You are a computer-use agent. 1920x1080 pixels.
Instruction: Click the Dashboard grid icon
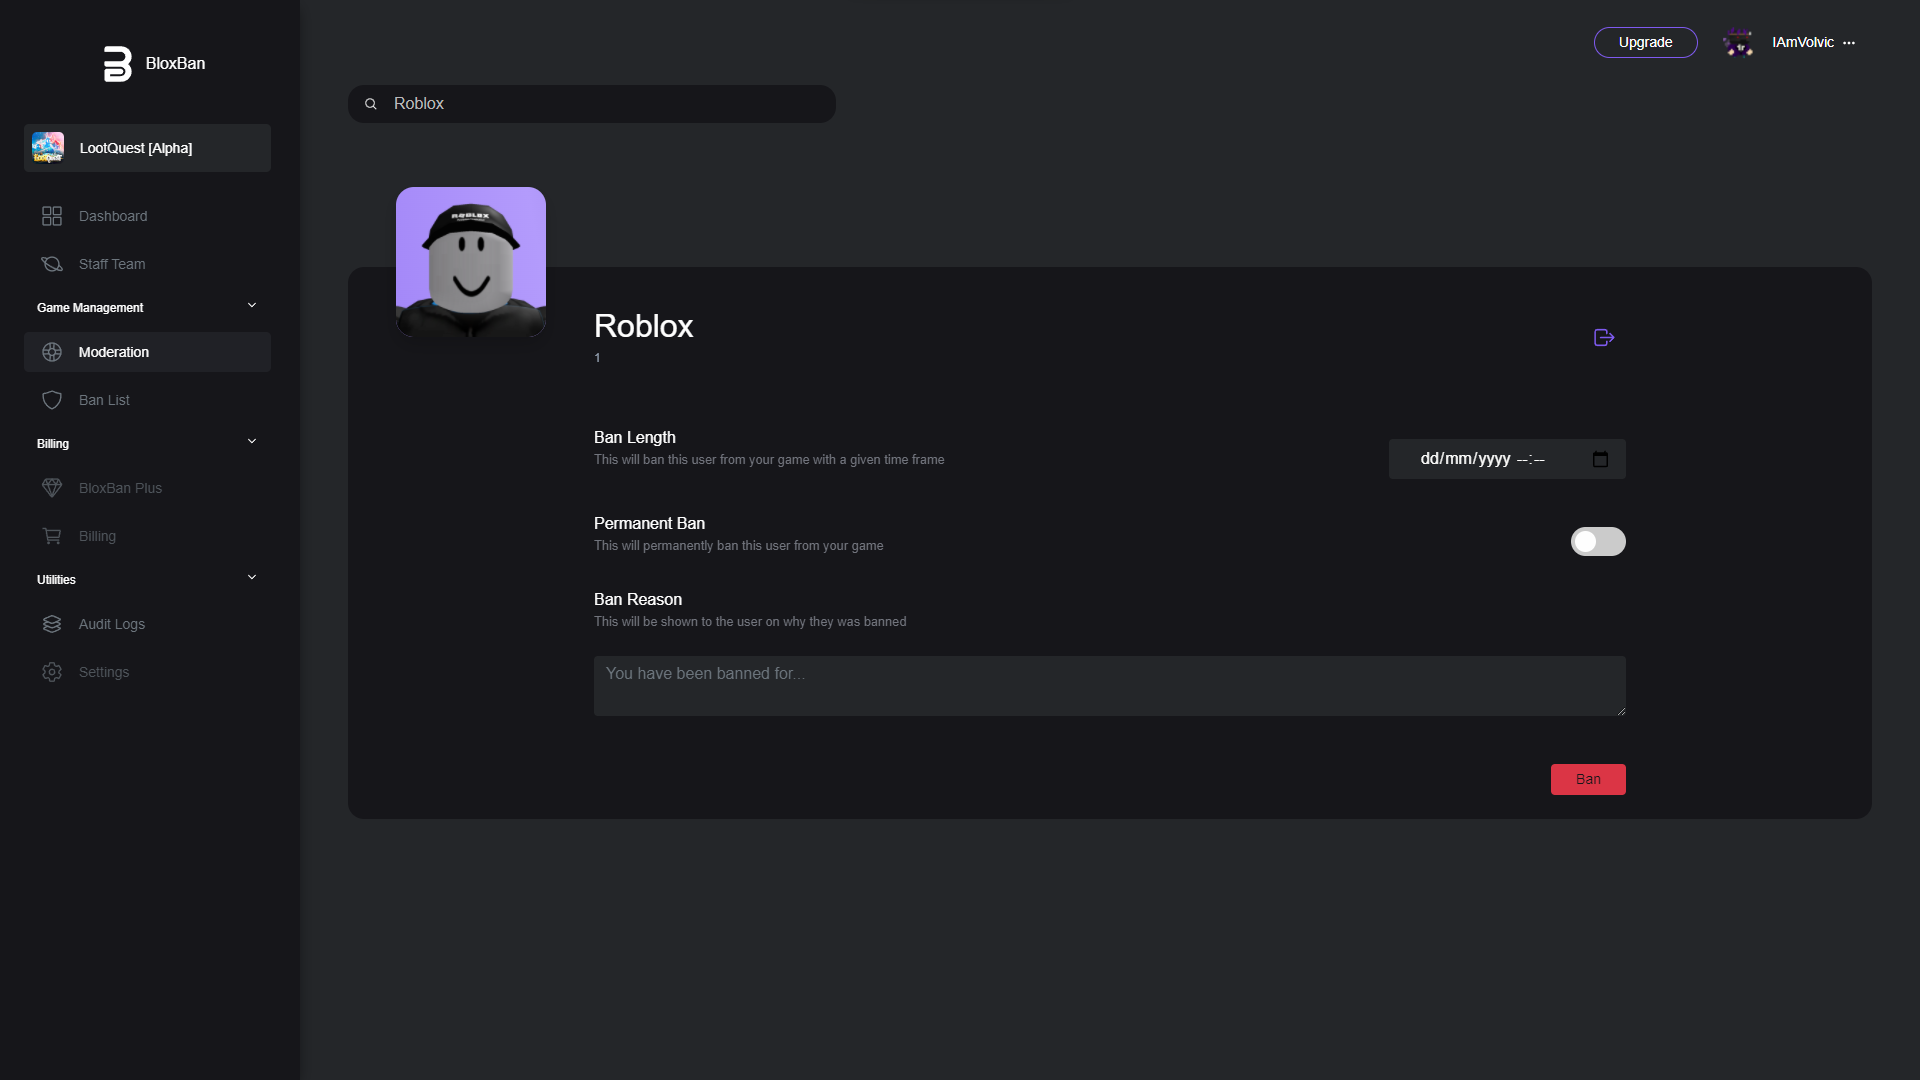point(52,216)
